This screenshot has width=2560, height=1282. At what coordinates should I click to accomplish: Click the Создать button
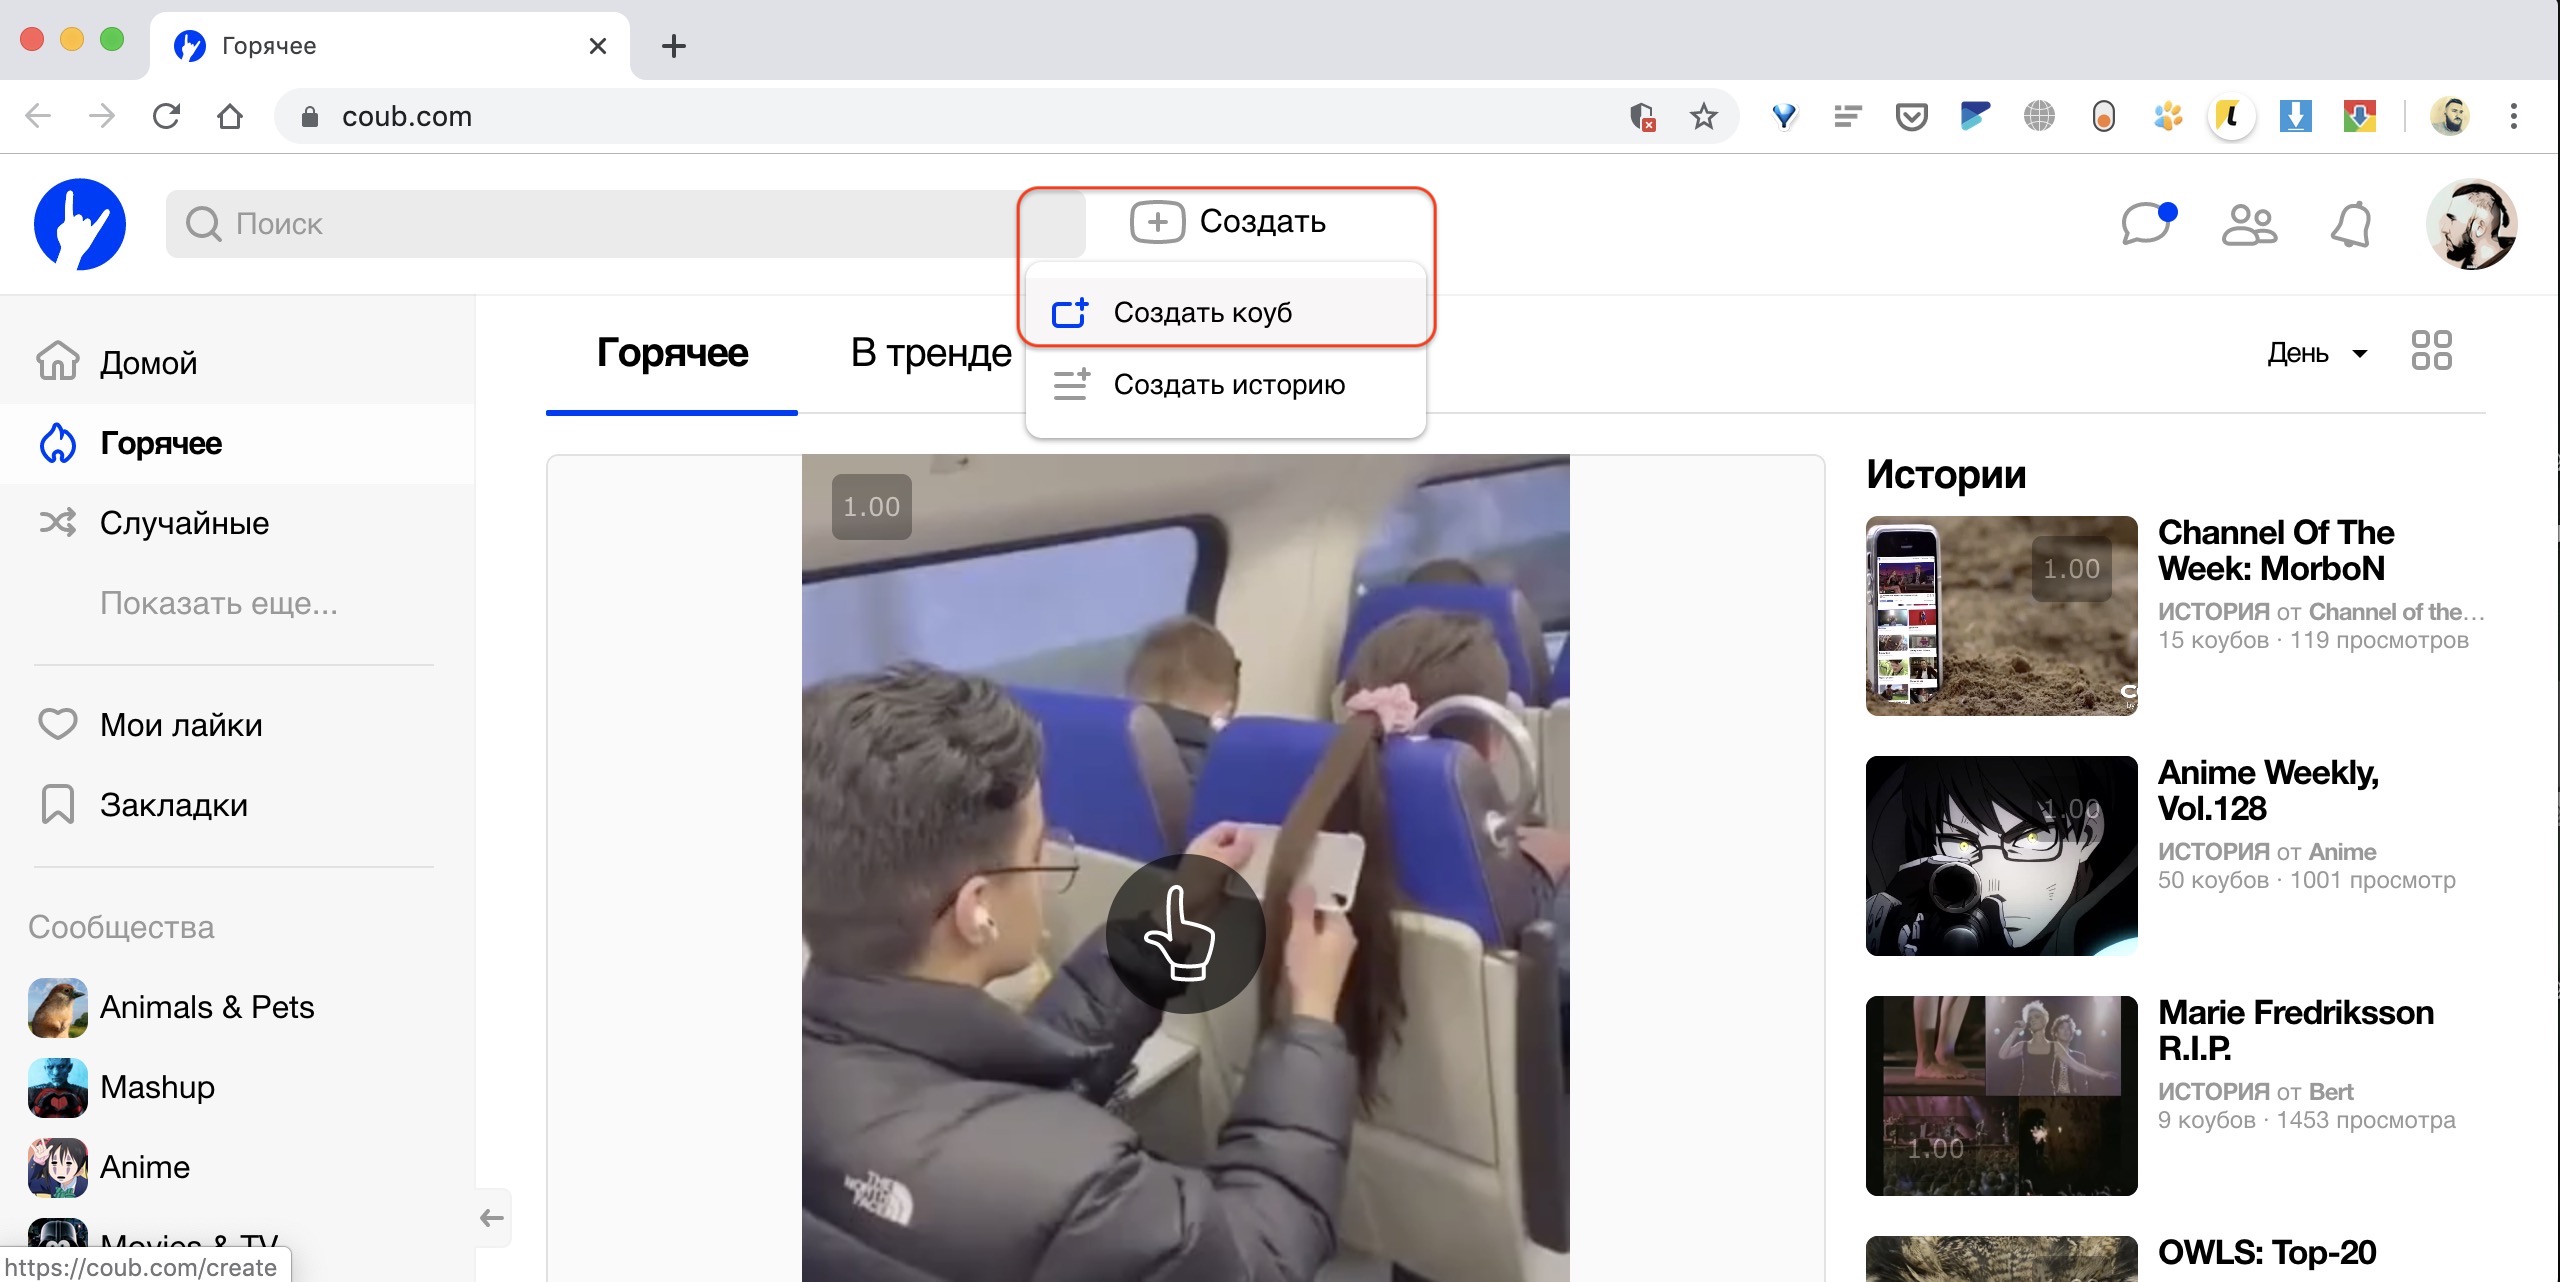coord(1229,222)
